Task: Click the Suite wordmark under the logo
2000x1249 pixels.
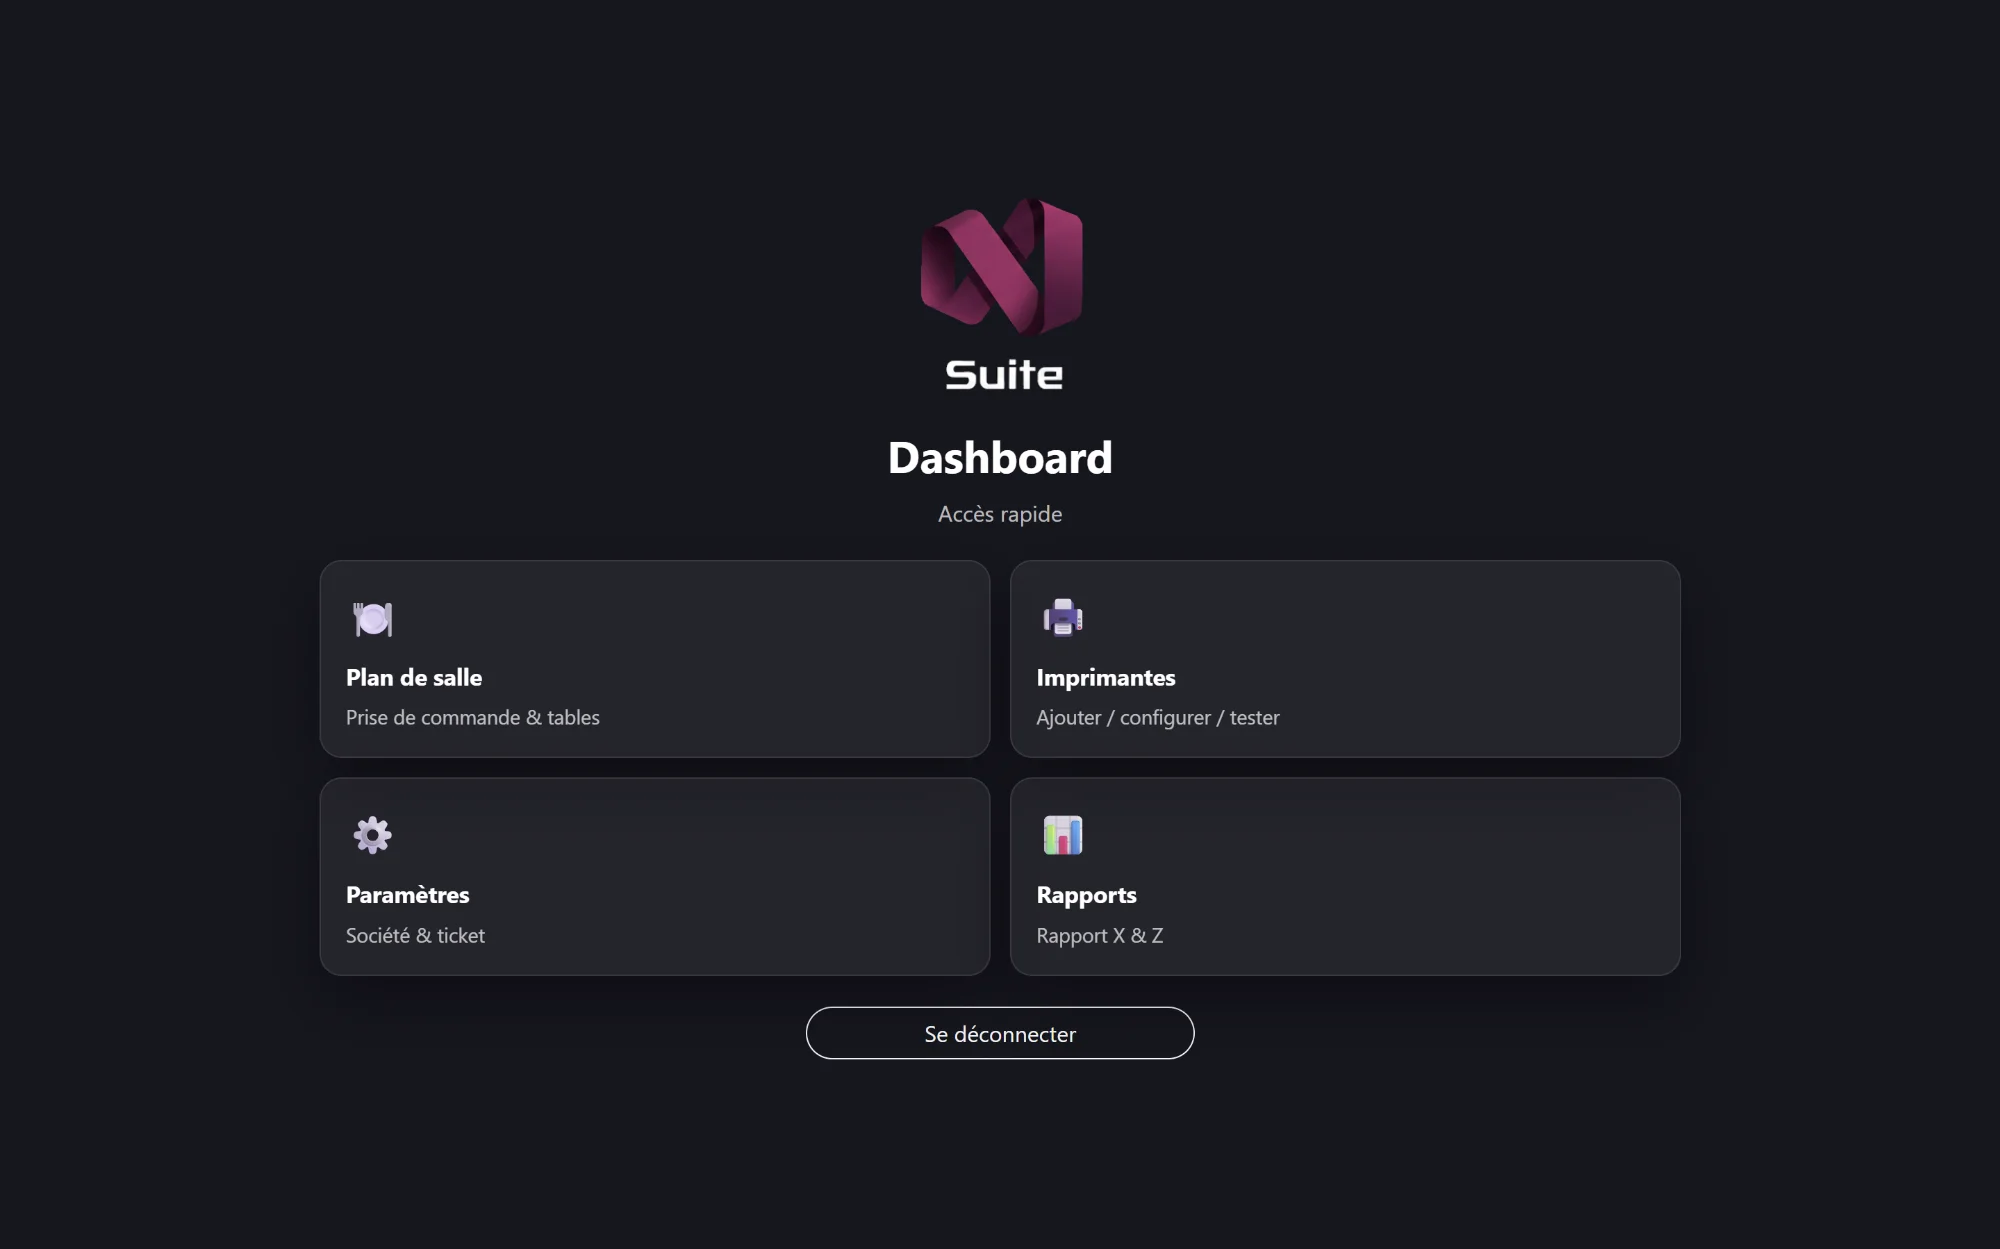Action: coord(1001,375)
